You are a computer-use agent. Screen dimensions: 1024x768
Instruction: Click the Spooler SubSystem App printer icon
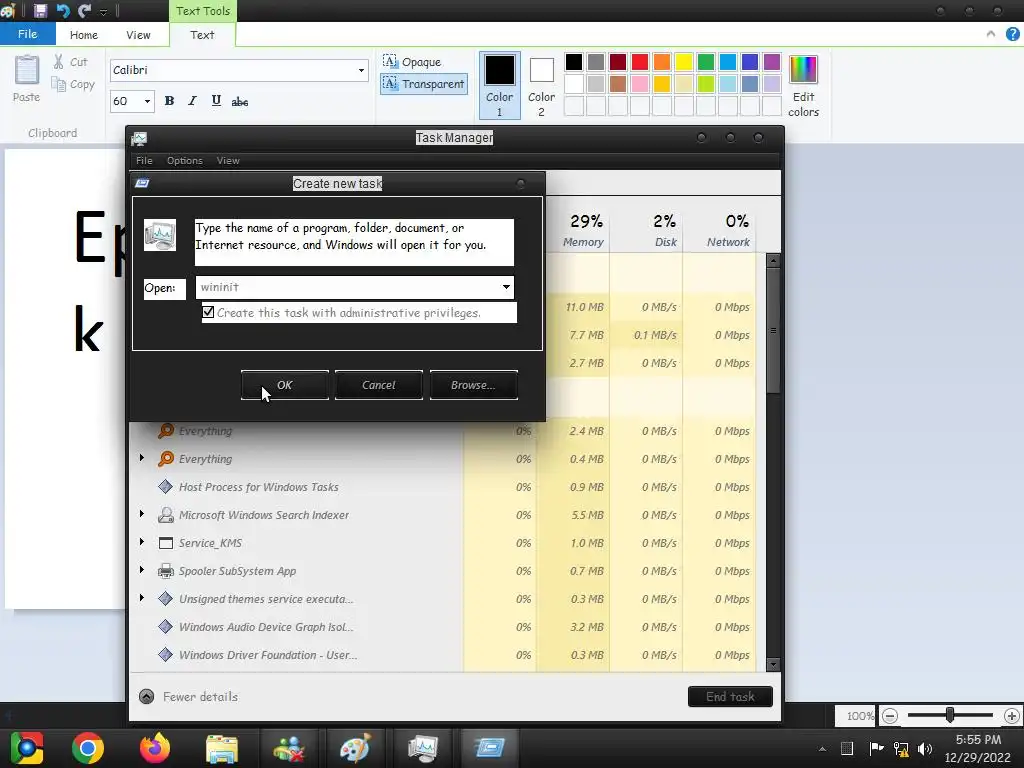[x=166, y=571]
